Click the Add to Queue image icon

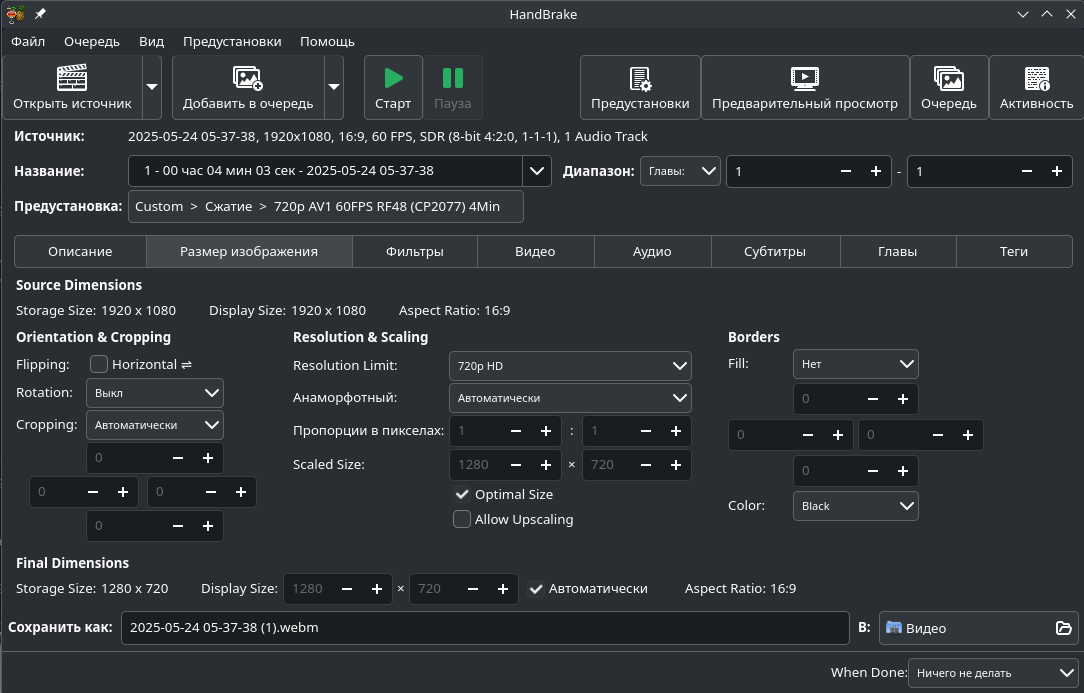coord(247,78)
